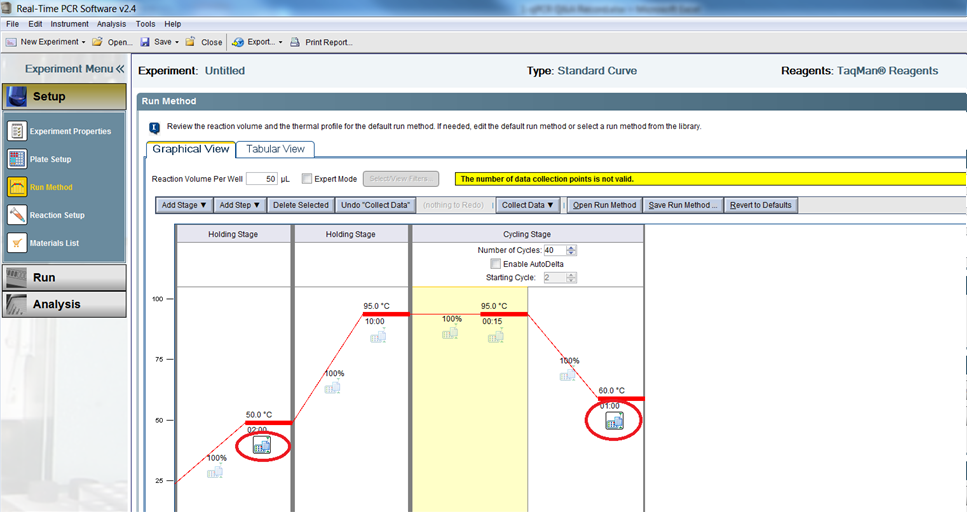Select the Cycling Stage header
Image resolution: width=967 pixels, height=512 pixels.
527,234
